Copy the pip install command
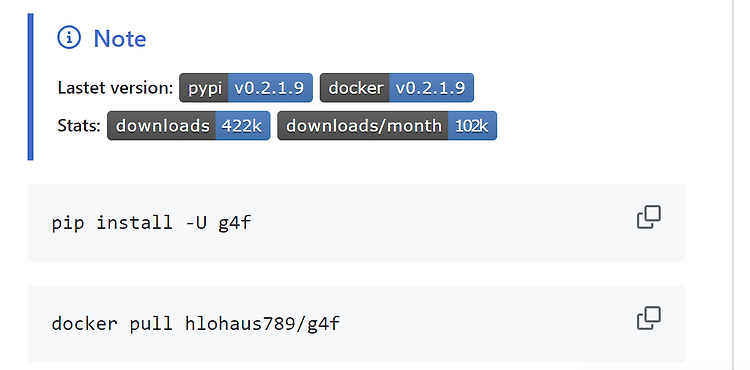The height and width of the screenshot is (370, 750). [x=649, y=217]
